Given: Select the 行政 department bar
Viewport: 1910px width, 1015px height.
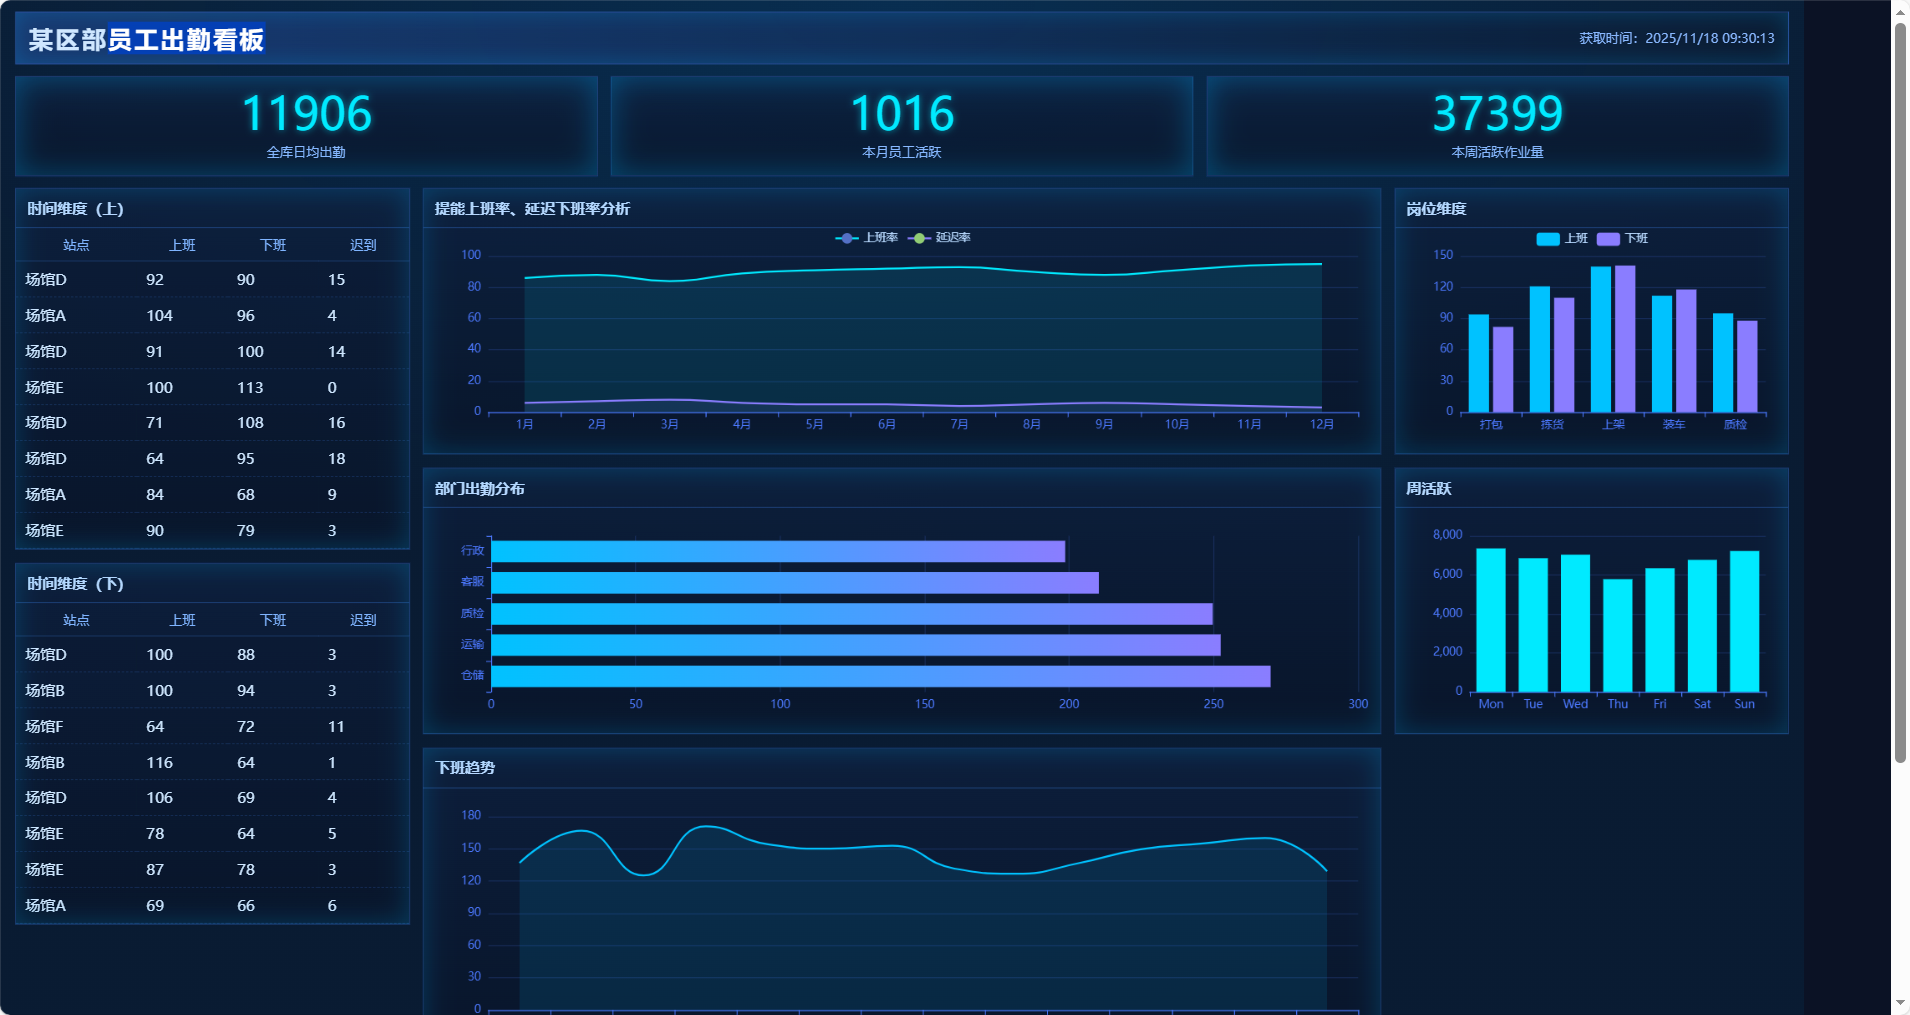Looking at the screenshot, I should (777, 552).
